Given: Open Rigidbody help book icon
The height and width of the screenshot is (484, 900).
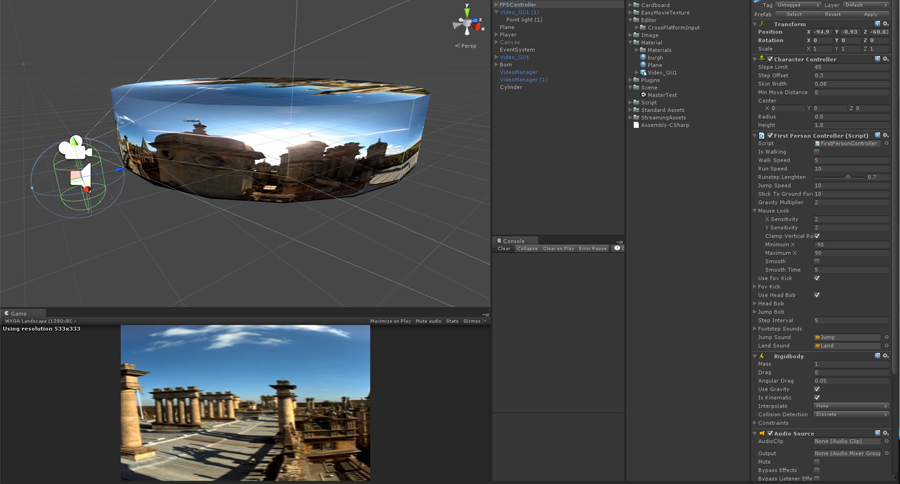Looking at the screenshot, I should click(x=878, y=356).
